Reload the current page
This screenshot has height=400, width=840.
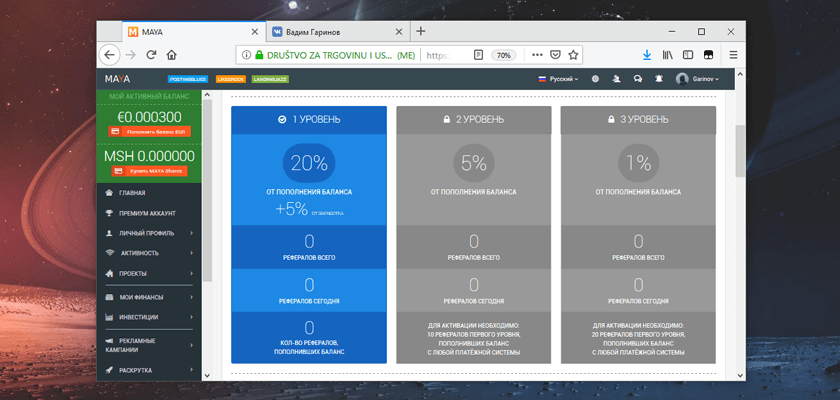[151, 55]
